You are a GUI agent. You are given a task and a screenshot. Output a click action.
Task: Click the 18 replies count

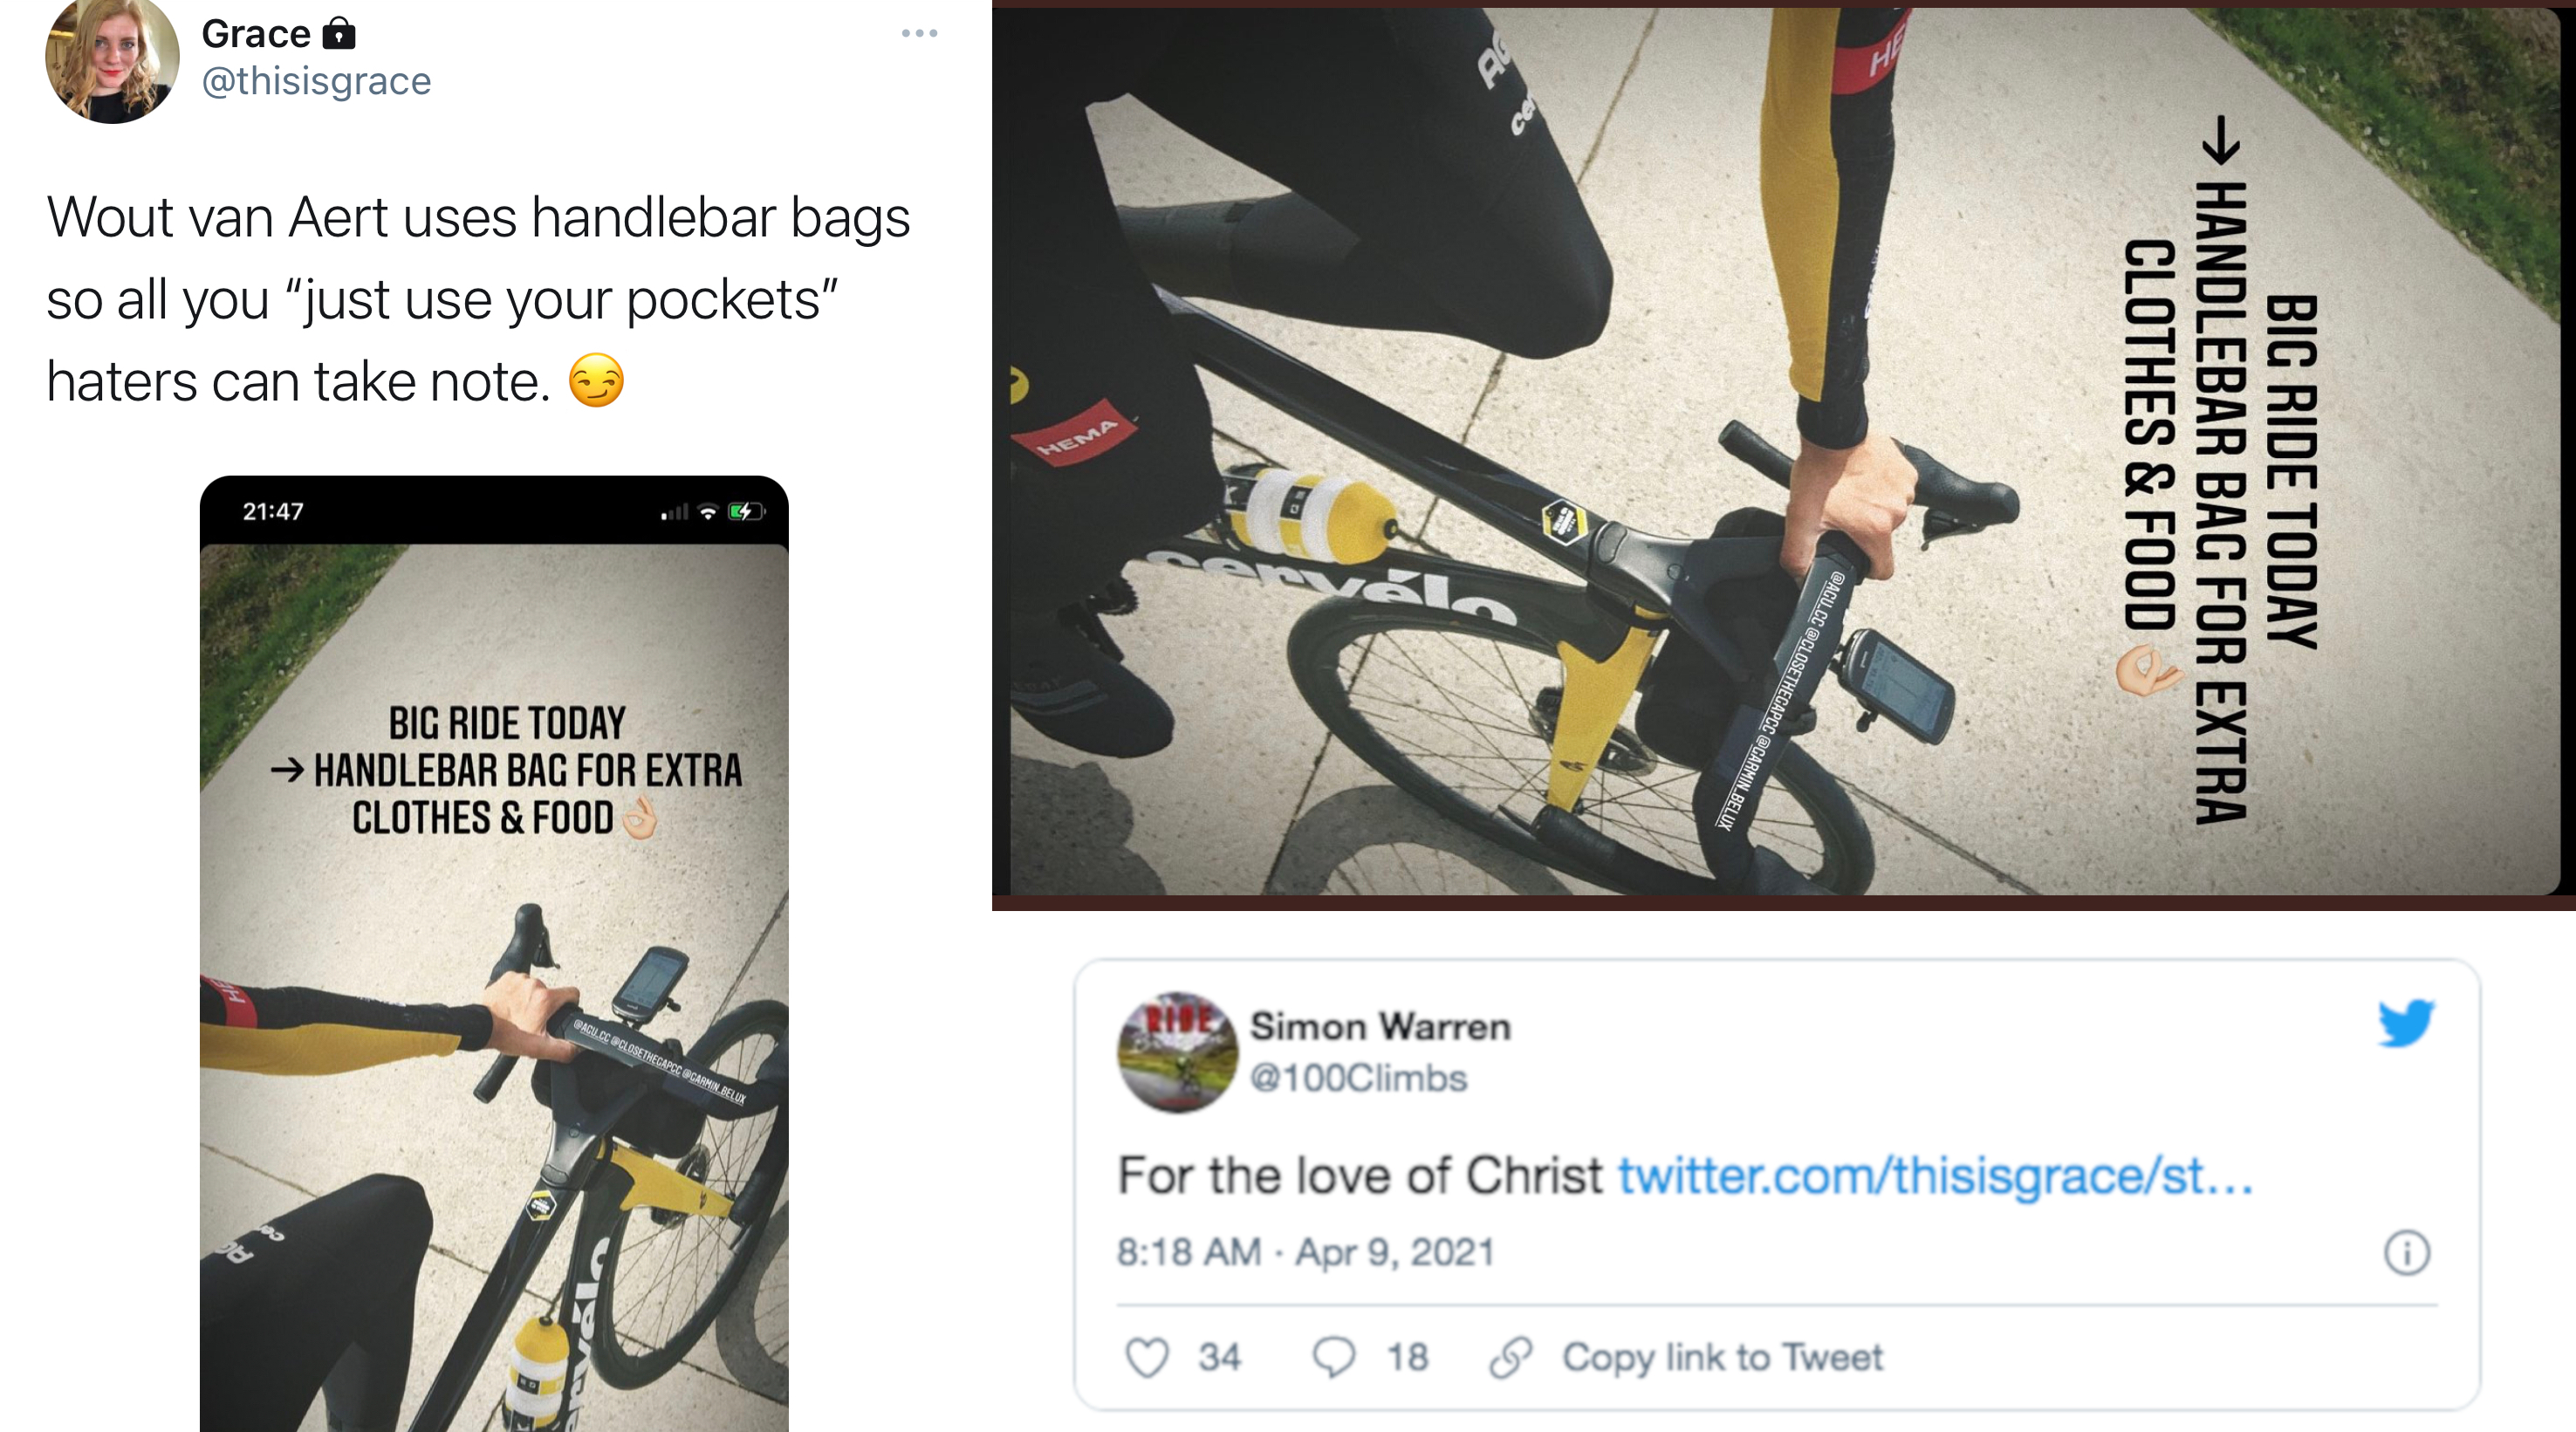[1407, 1358]
